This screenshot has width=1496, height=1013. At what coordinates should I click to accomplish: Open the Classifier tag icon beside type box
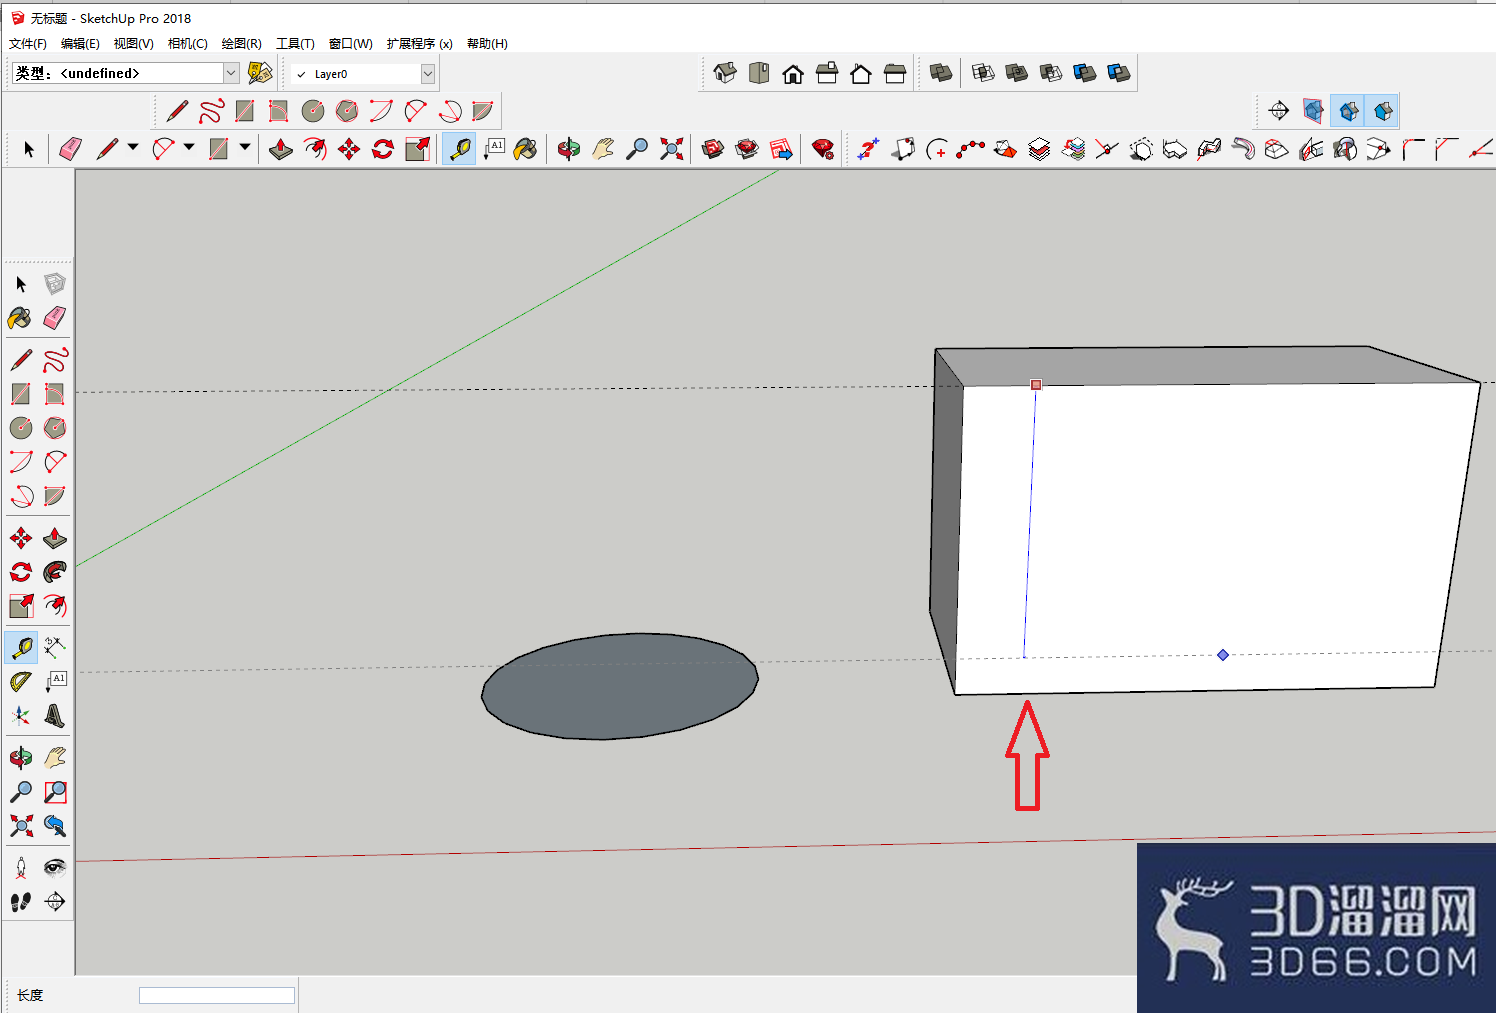coord(260,73)
